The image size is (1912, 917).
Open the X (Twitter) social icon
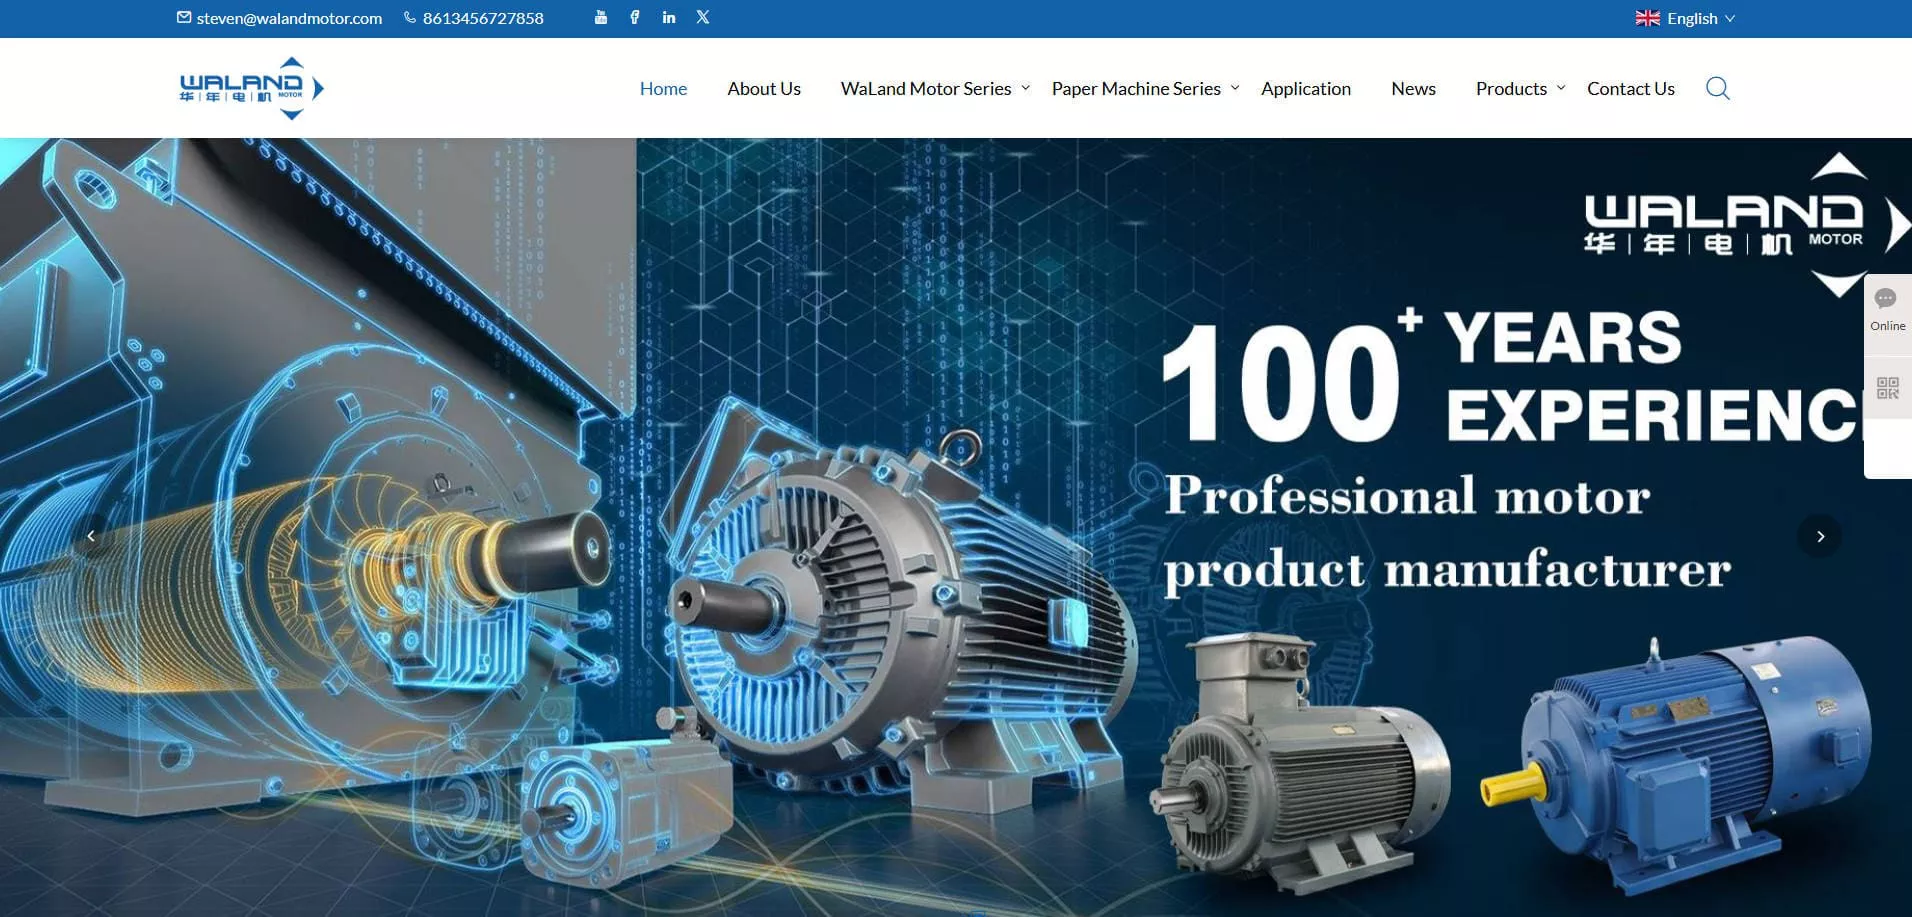tap(703, 17)
